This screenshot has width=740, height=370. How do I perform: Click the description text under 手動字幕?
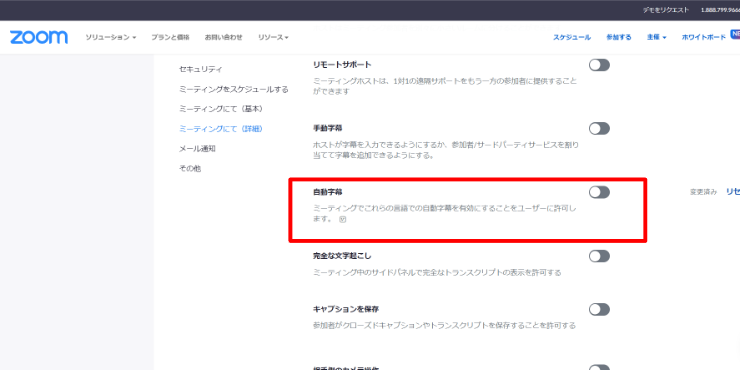[x=446, y=150]
